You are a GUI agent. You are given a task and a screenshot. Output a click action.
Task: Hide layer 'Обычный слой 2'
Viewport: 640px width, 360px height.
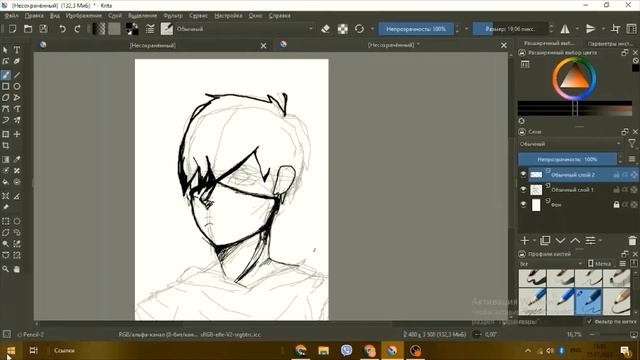click(523, 174)
